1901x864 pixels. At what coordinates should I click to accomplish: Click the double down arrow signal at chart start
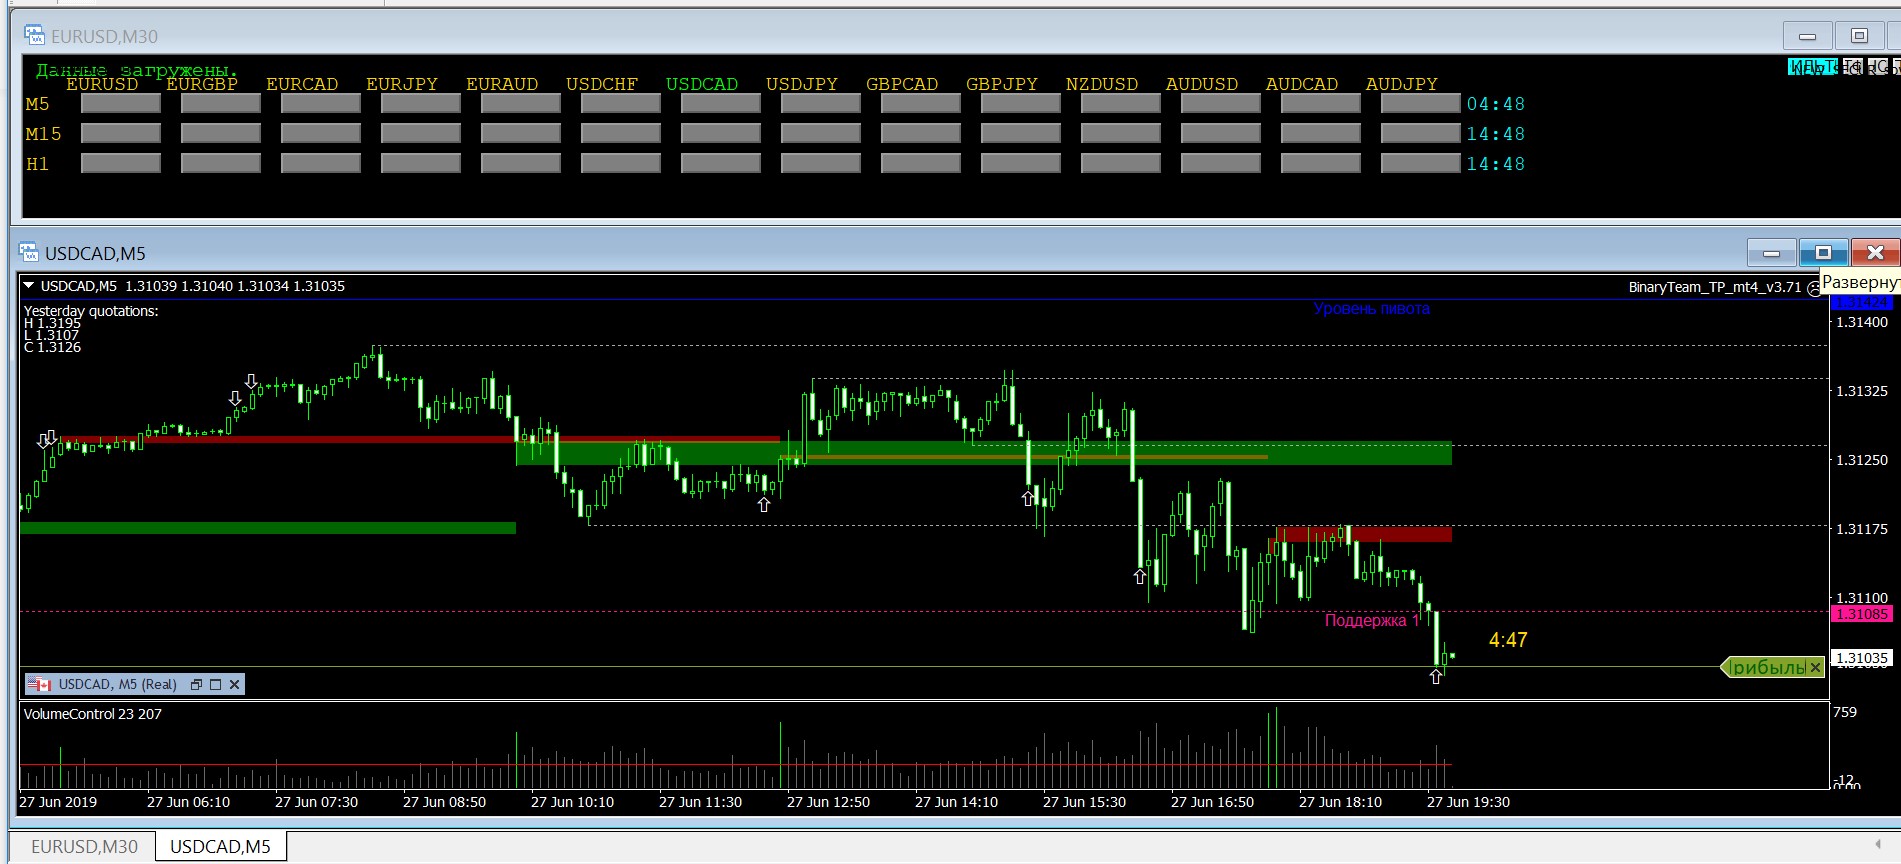tap(47, 440)
